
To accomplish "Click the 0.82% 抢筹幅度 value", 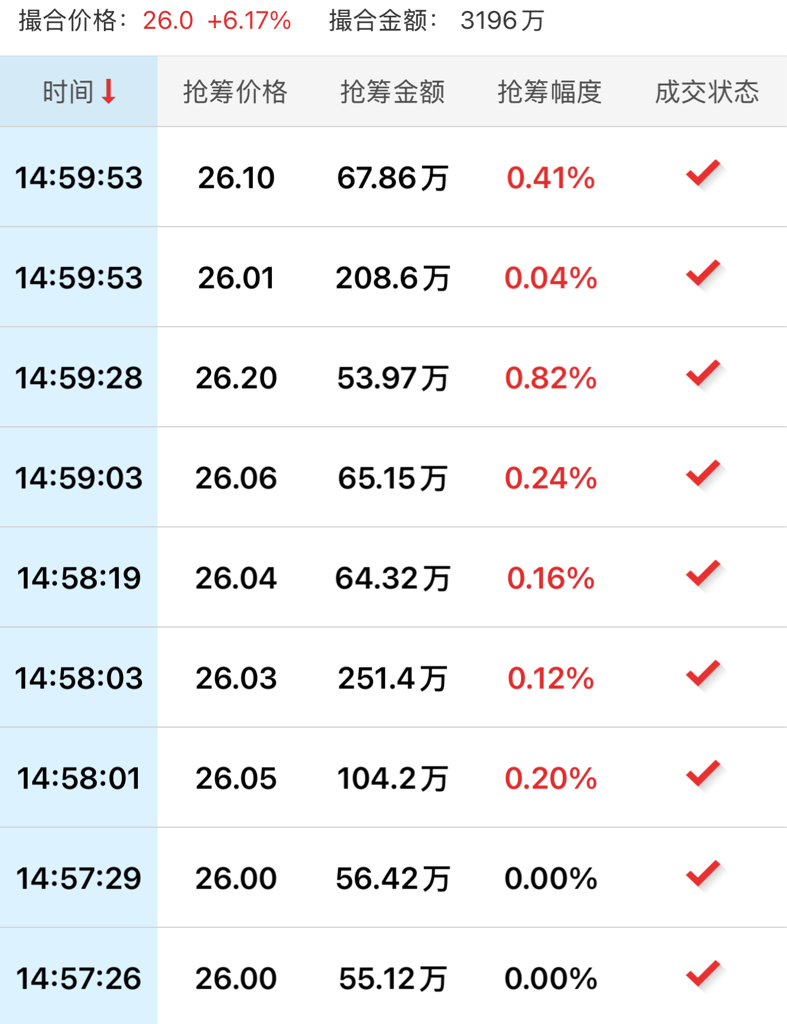I will pyautogui.click(x=550, y=378).
